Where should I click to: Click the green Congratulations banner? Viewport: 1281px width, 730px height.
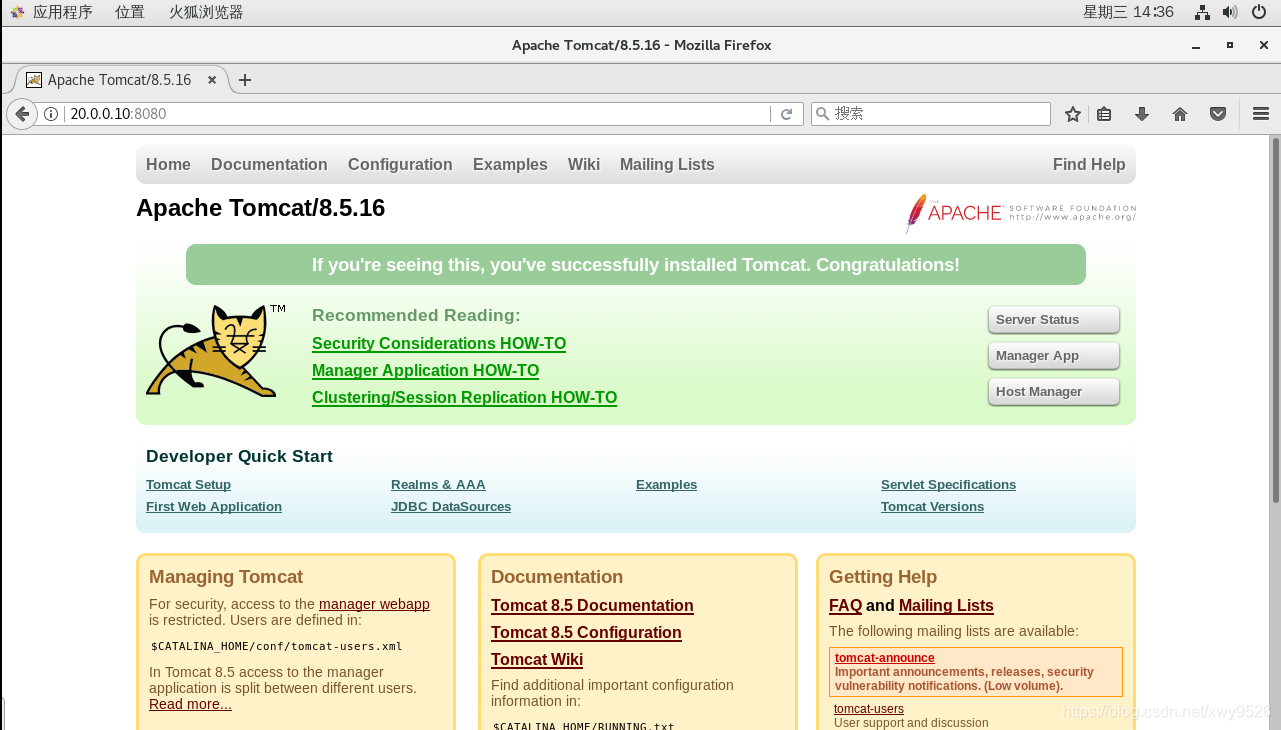(636, 265)
